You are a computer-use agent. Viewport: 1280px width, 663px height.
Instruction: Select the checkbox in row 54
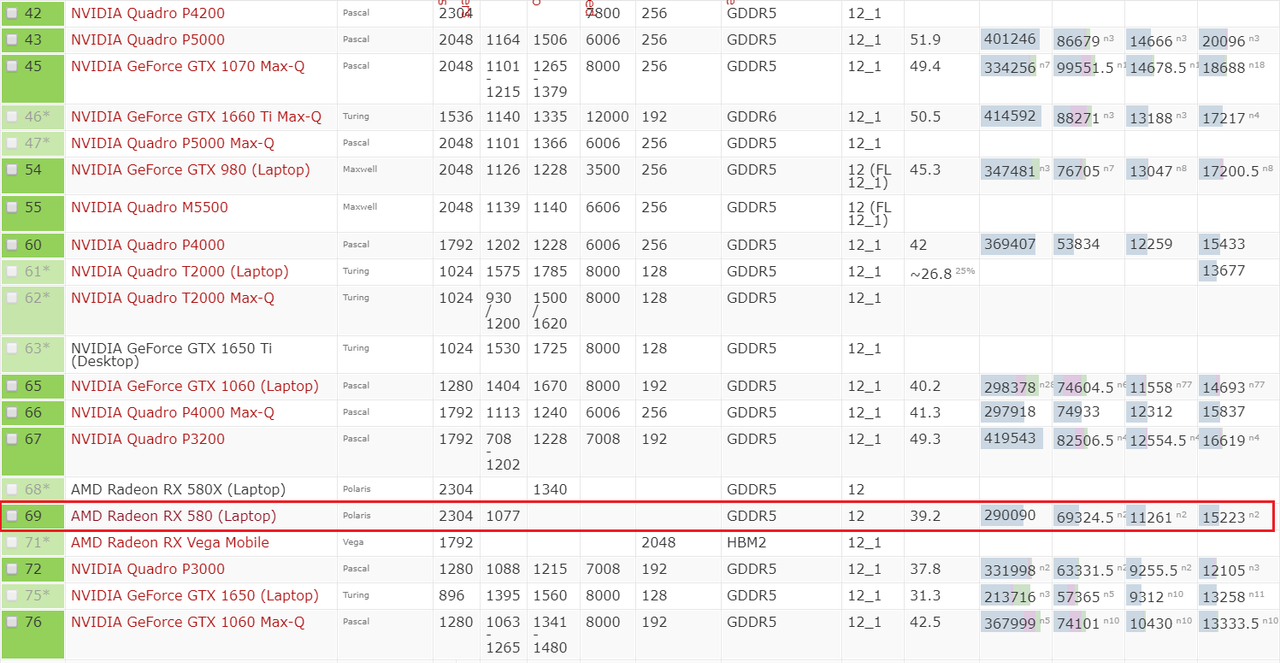(12, 170)
